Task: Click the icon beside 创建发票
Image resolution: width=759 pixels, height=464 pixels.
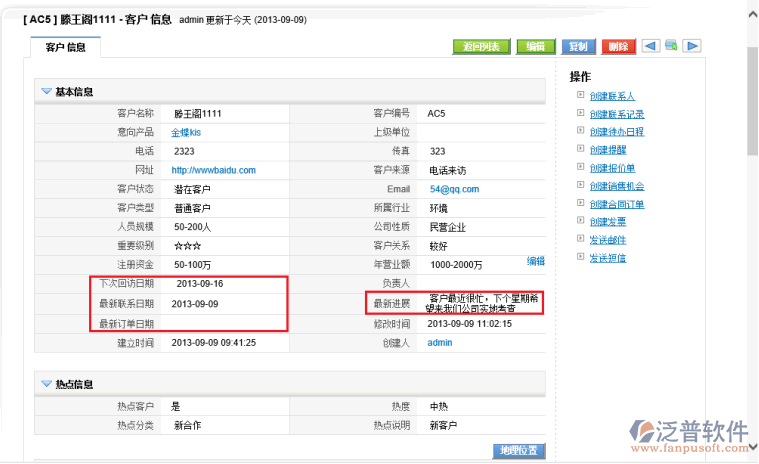Action: (x=580, y=222)
